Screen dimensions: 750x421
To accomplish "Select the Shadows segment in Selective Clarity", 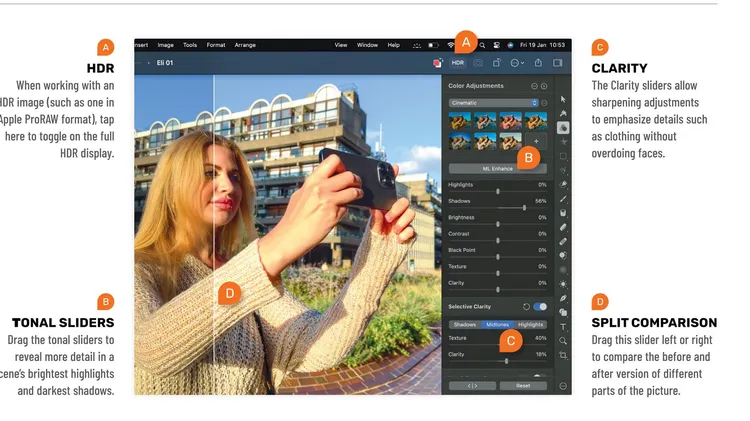I will (x=464, y=324).
